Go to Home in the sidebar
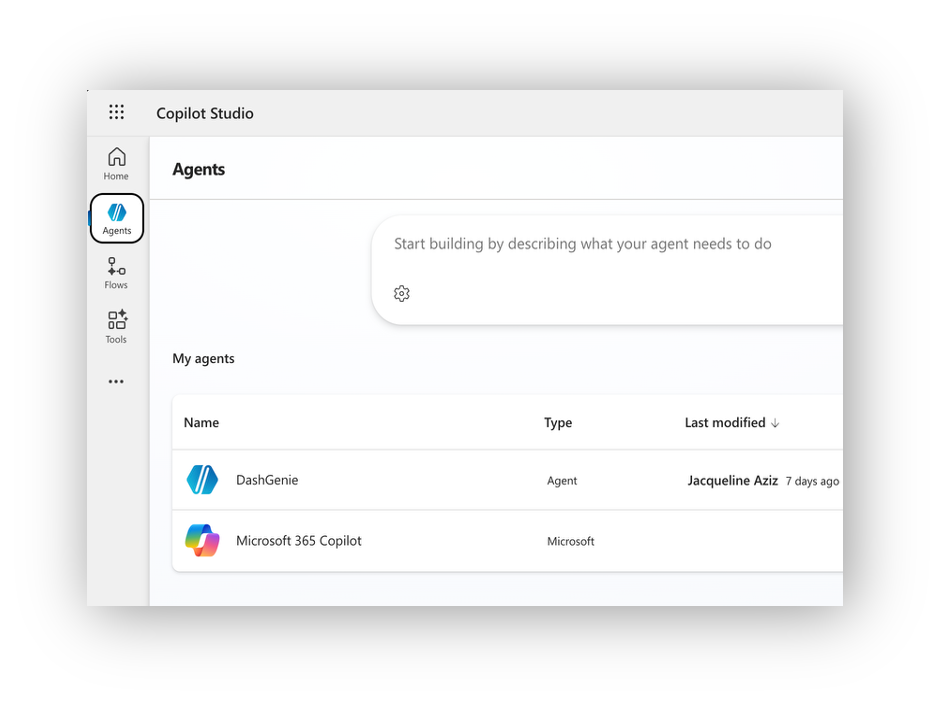The image size is (944, 704). [x=116, y=164]
